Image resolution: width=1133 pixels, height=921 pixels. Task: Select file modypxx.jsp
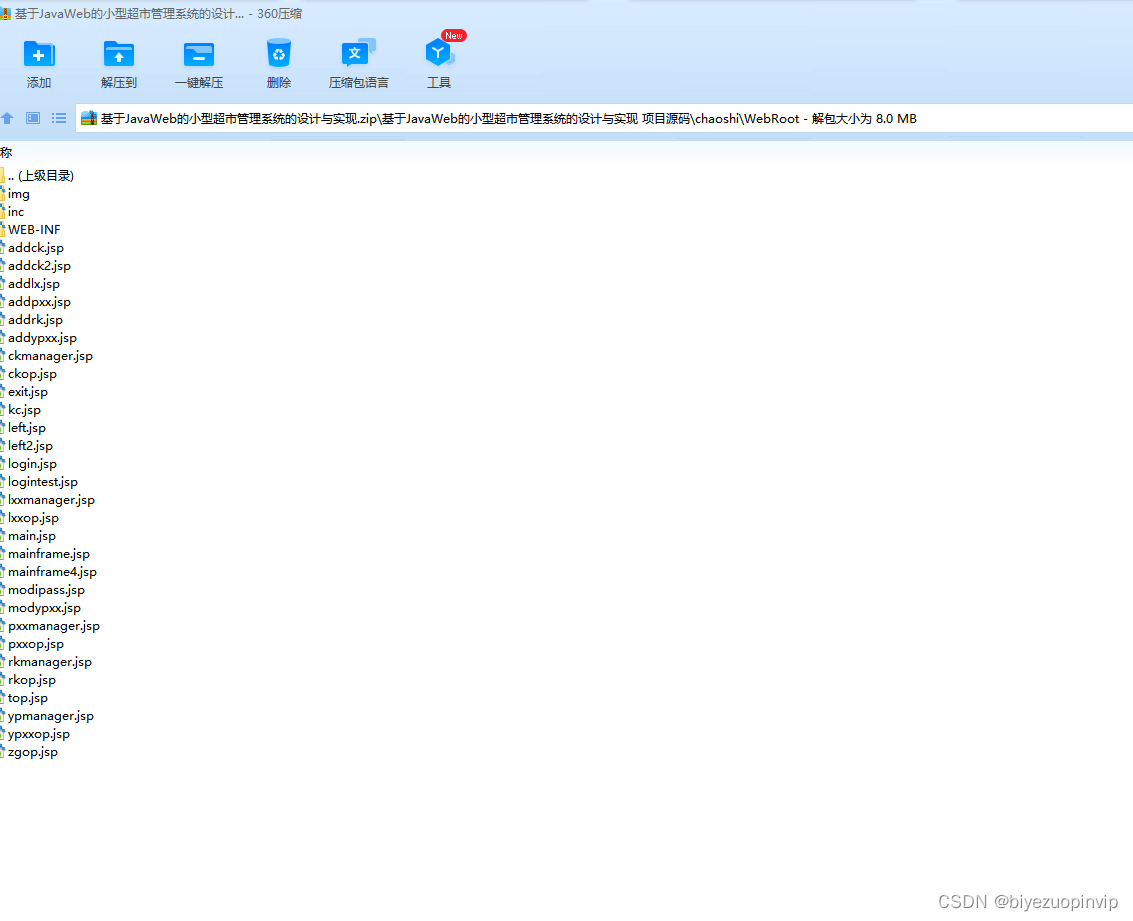point(40,608)
